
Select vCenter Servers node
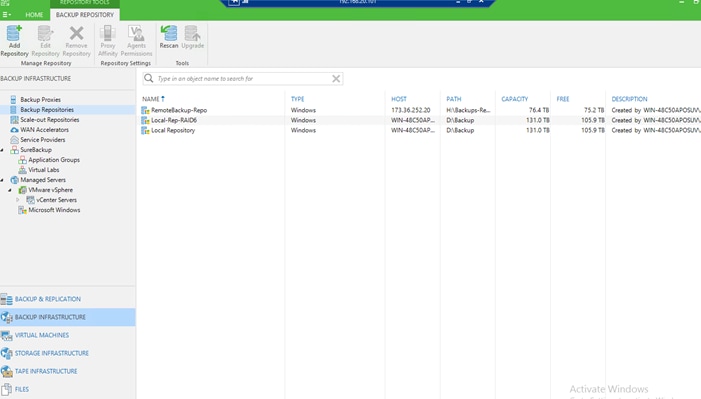coord(56,200)
